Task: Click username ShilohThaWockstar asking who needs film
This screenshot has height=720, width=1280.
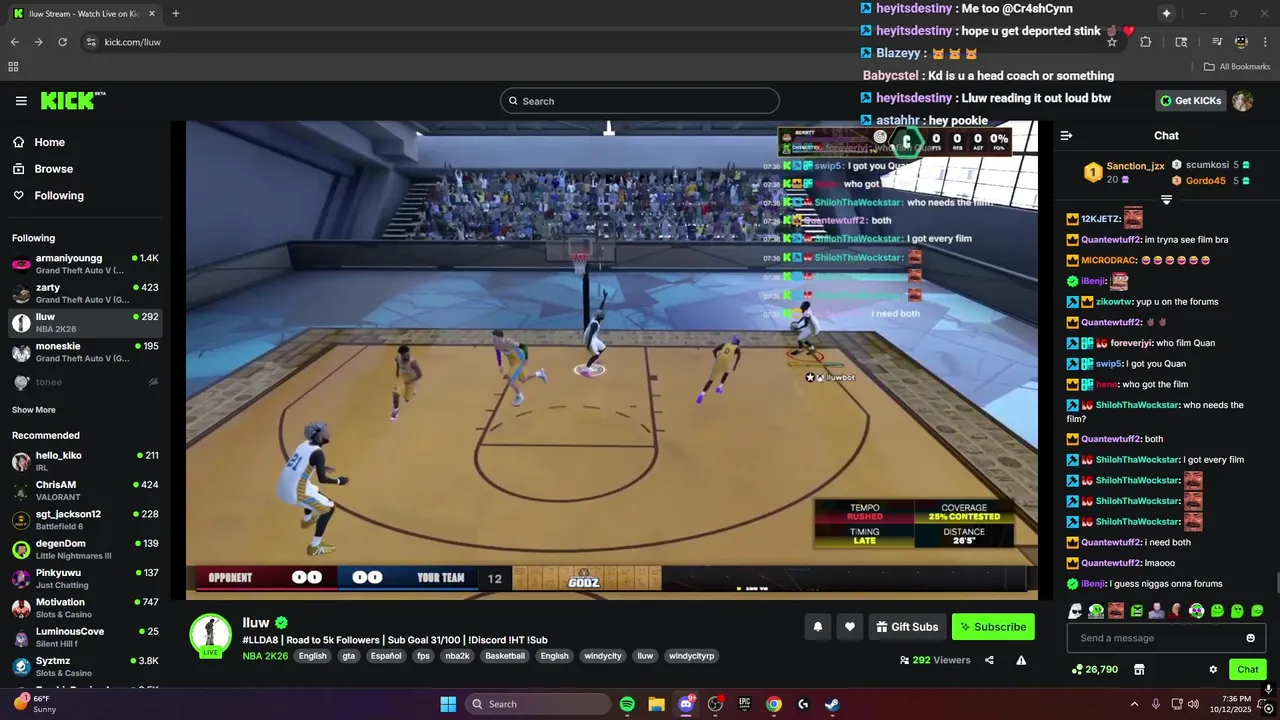Action: [x=1137, y=405]
